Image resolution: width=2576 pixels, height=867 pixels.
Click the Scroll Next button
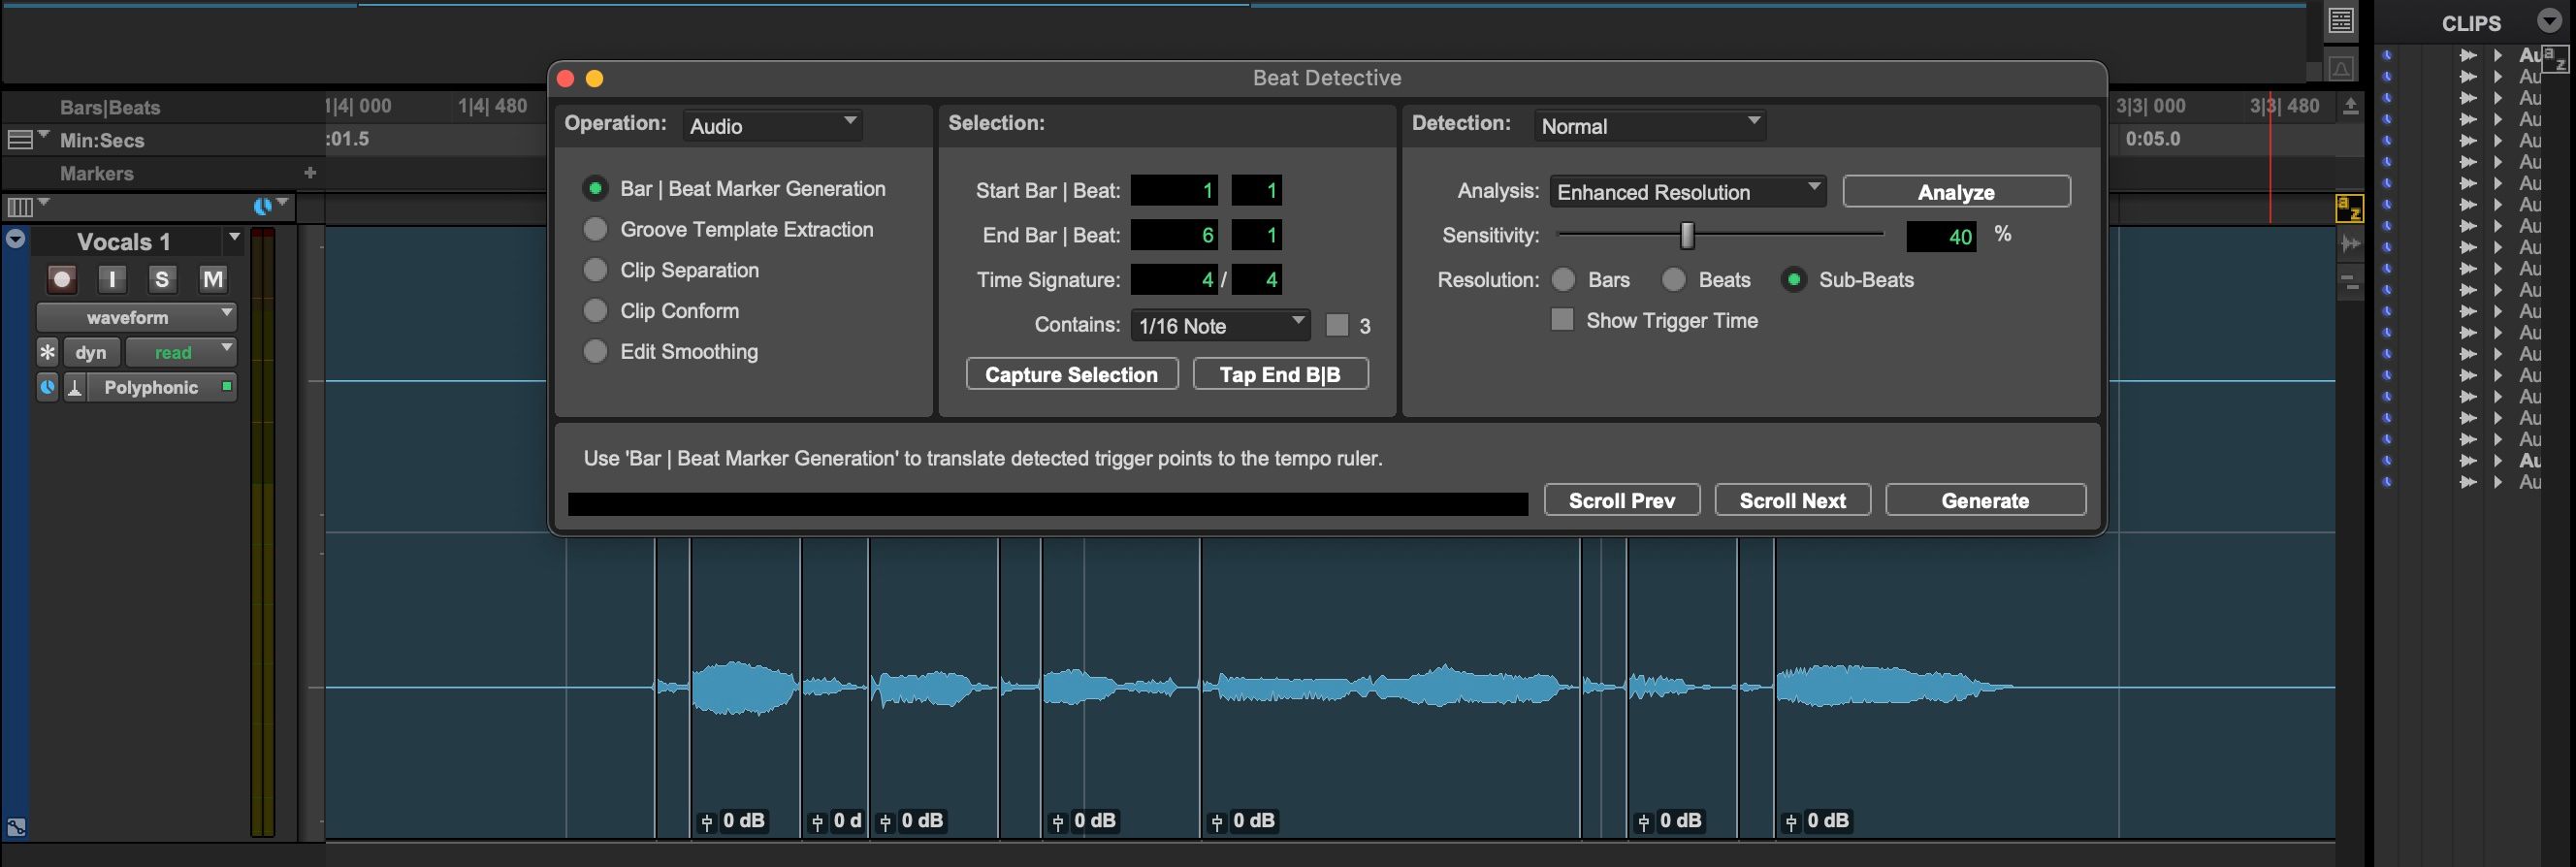point(1793,500)
